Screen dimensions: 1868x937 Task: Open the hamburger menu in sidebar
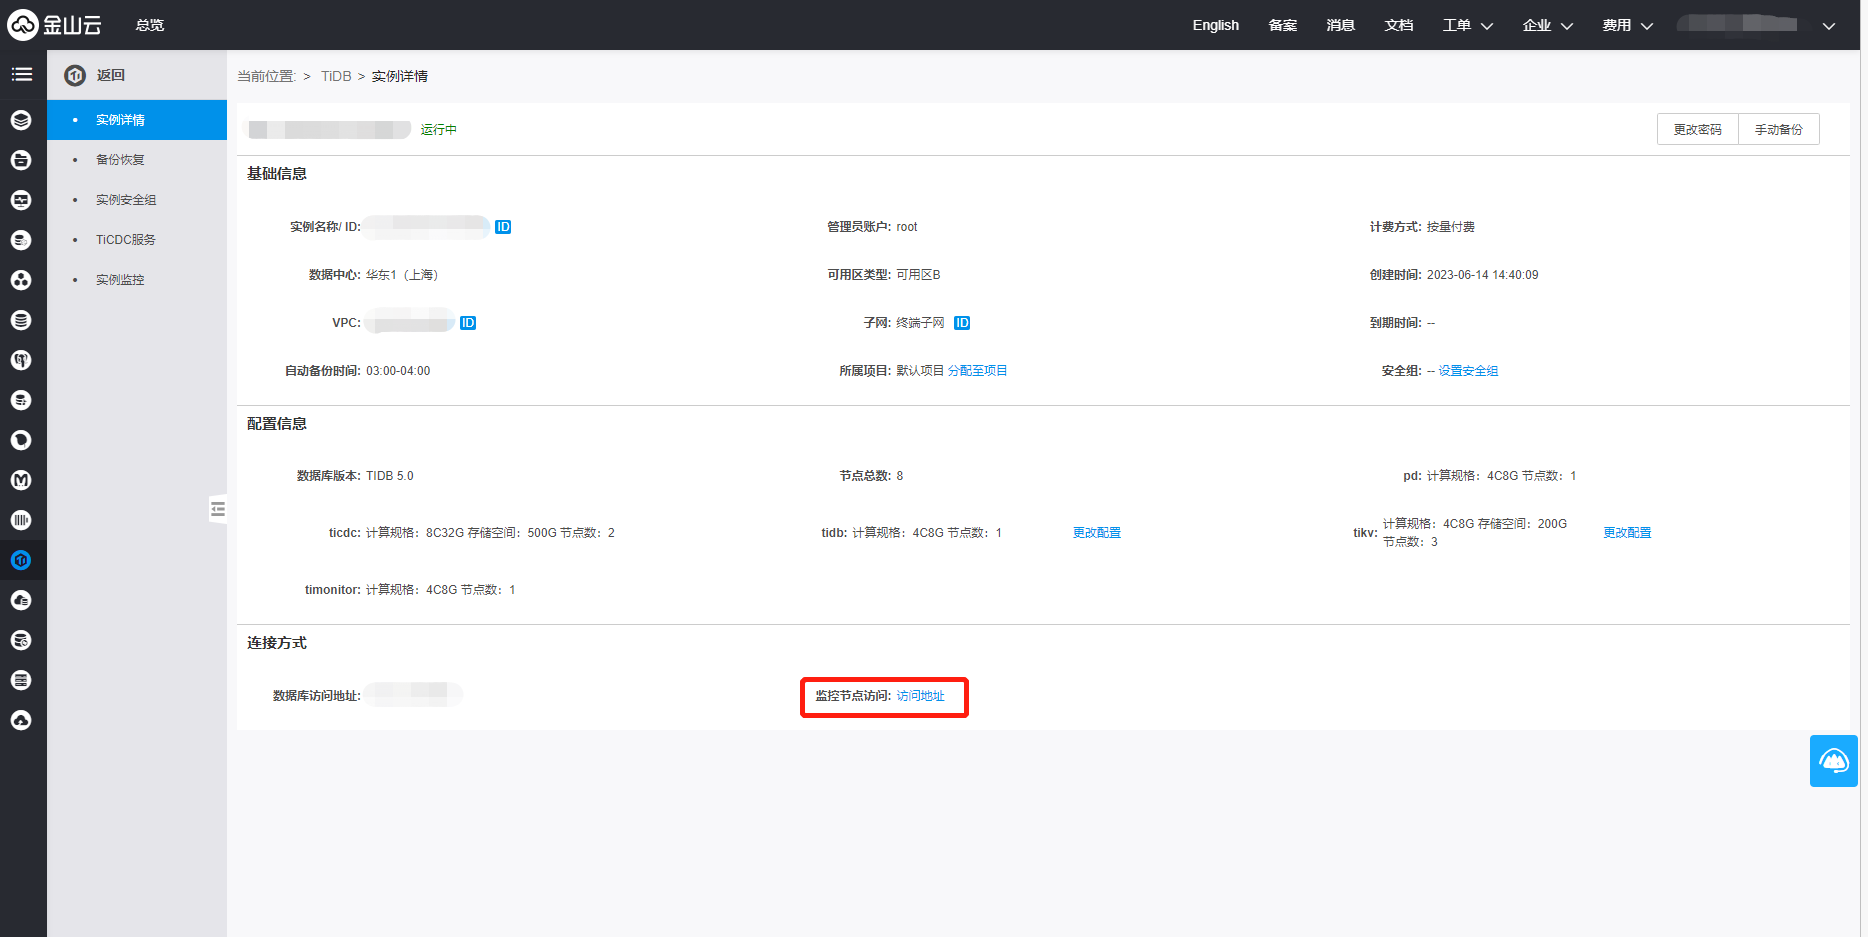22,75
